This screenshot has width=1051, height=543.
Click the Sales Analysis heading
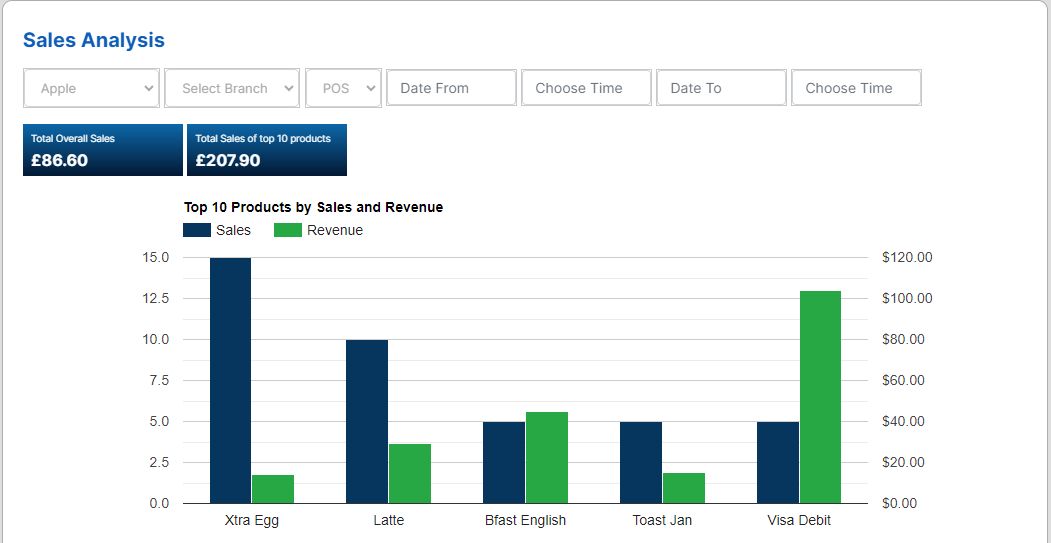94,40
